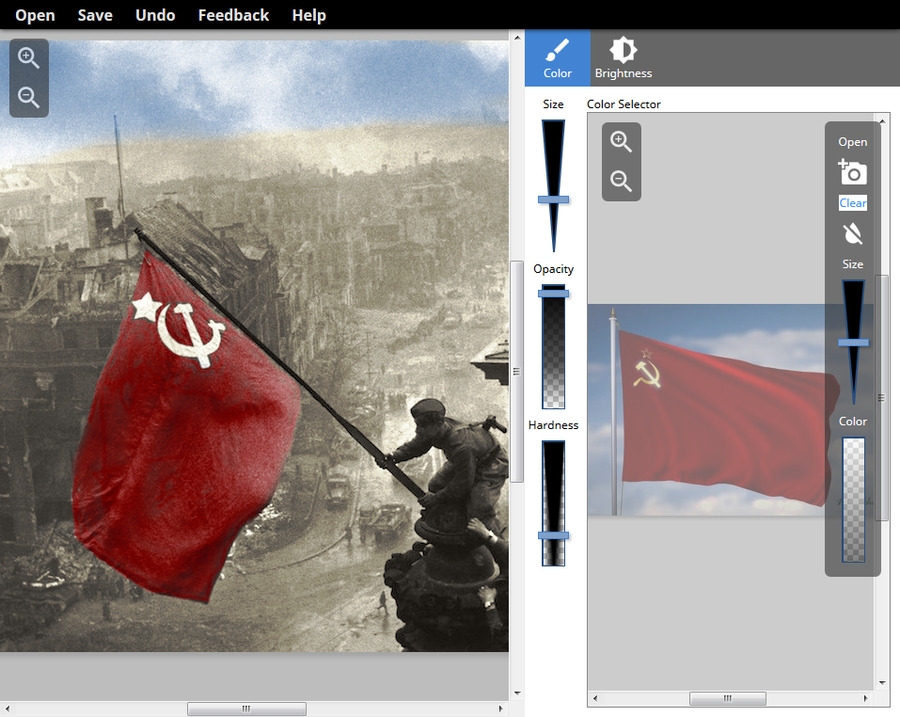
Task: Click the Color Selector horizontal scrollbar thumb
Action: pyautogui.click(x=727, y=698)
